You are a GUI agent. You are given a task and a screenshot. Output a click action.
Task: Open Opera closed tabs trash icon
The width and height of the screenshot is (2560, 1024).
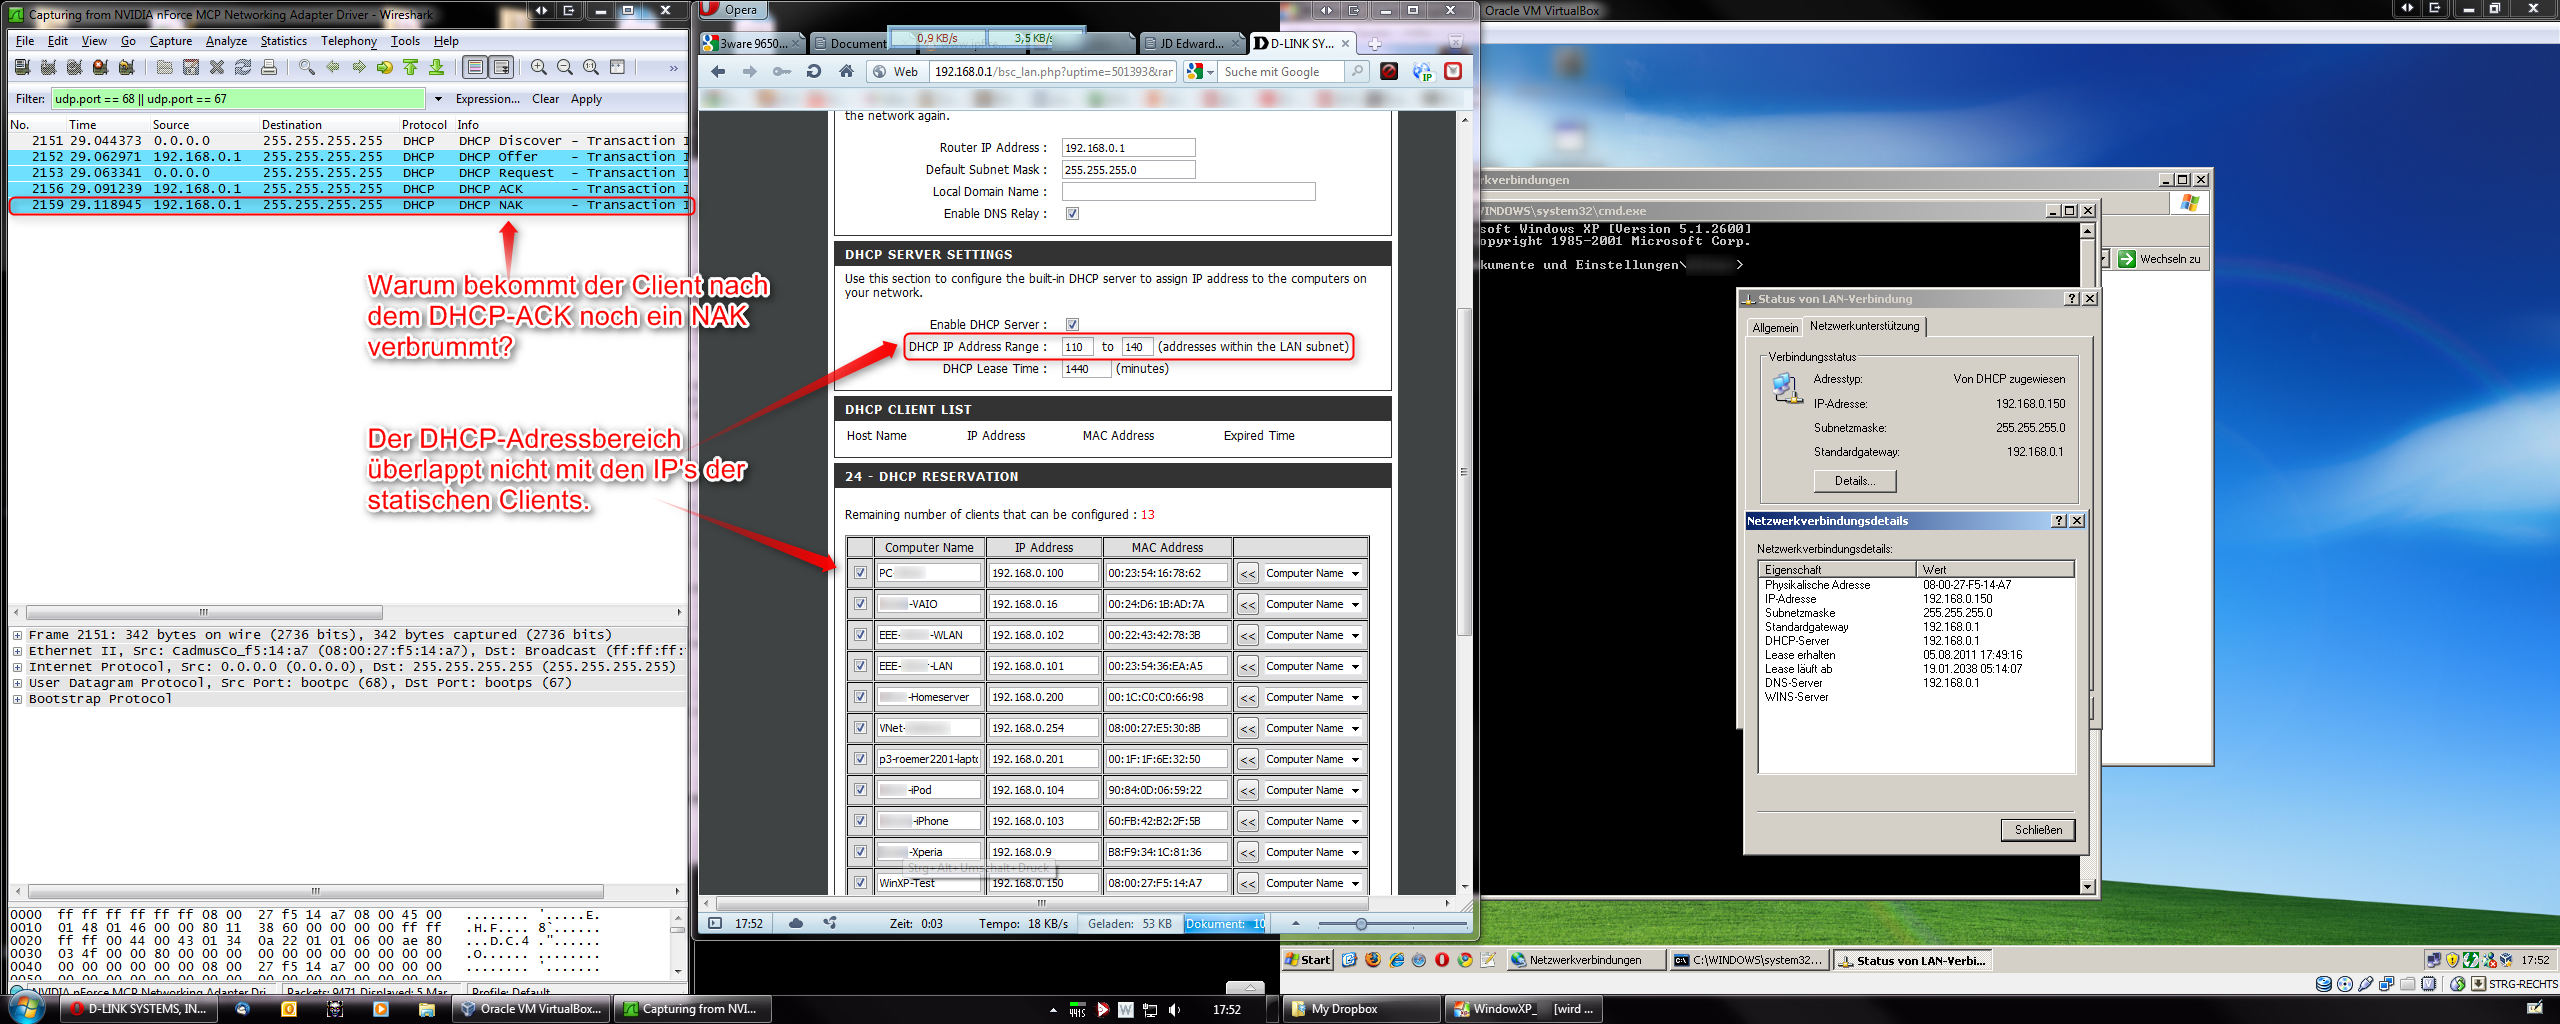pos(1456,42)
